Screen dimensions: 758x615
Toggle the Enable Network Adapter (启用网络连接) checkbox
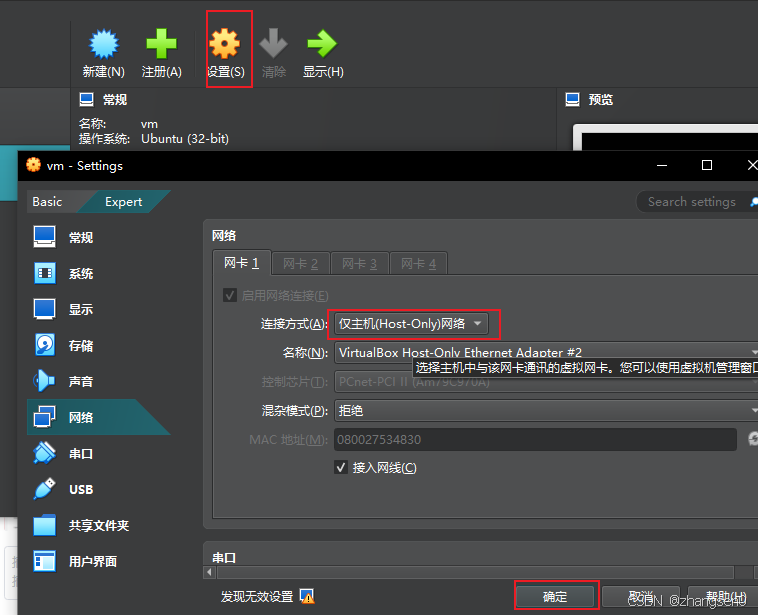click(x=230, y=295)
